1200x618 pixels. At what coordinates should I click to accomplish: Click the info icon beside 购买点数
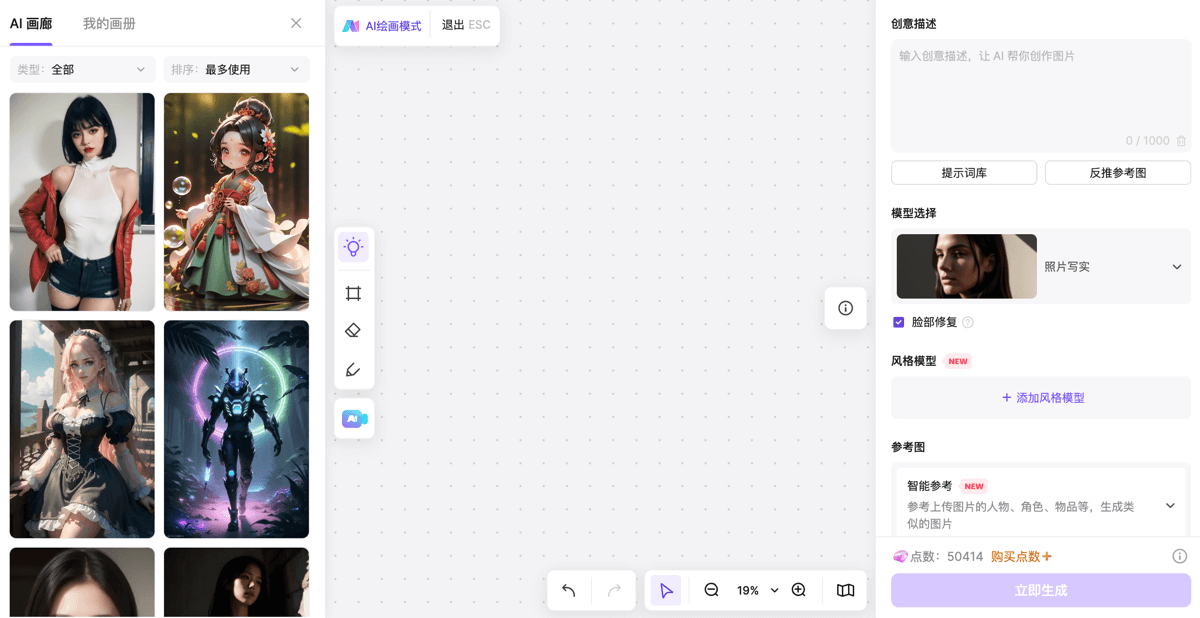1180,556
